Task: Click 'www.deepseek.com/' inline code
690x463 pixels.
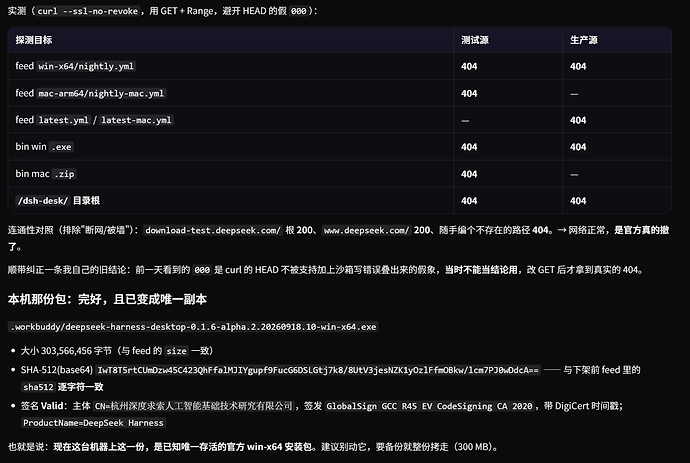Action: [366, 230]
